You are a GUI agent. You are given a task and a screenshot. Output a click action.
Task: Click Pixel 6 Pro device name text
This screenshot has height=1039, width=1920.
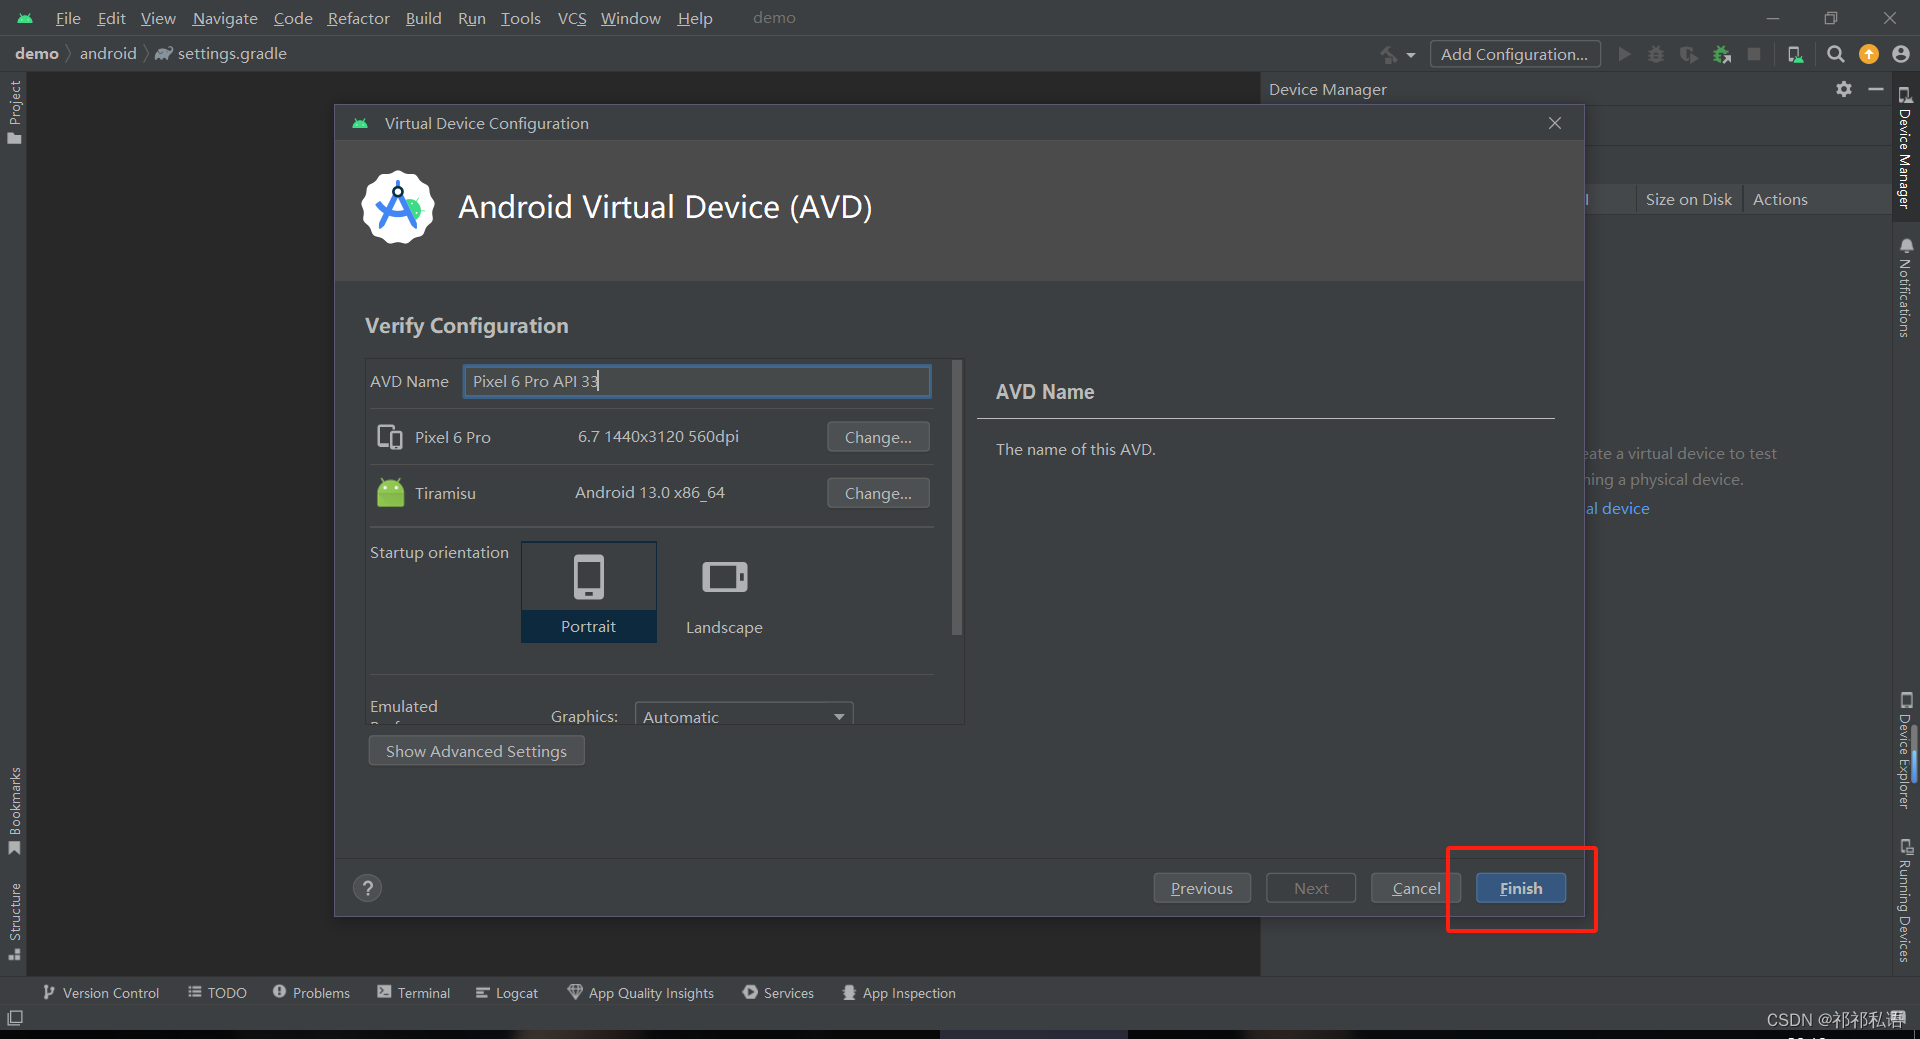[453, 437]
